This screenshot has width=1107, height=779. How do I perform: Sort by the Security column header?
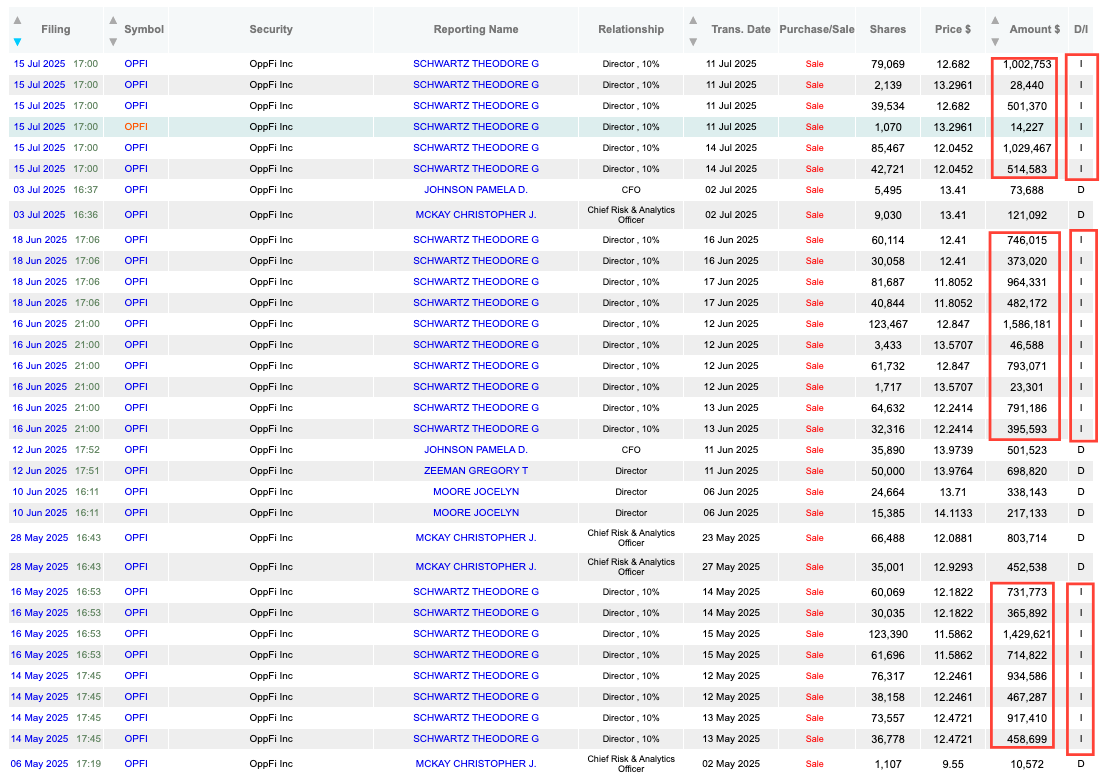[x=271, y=29]
